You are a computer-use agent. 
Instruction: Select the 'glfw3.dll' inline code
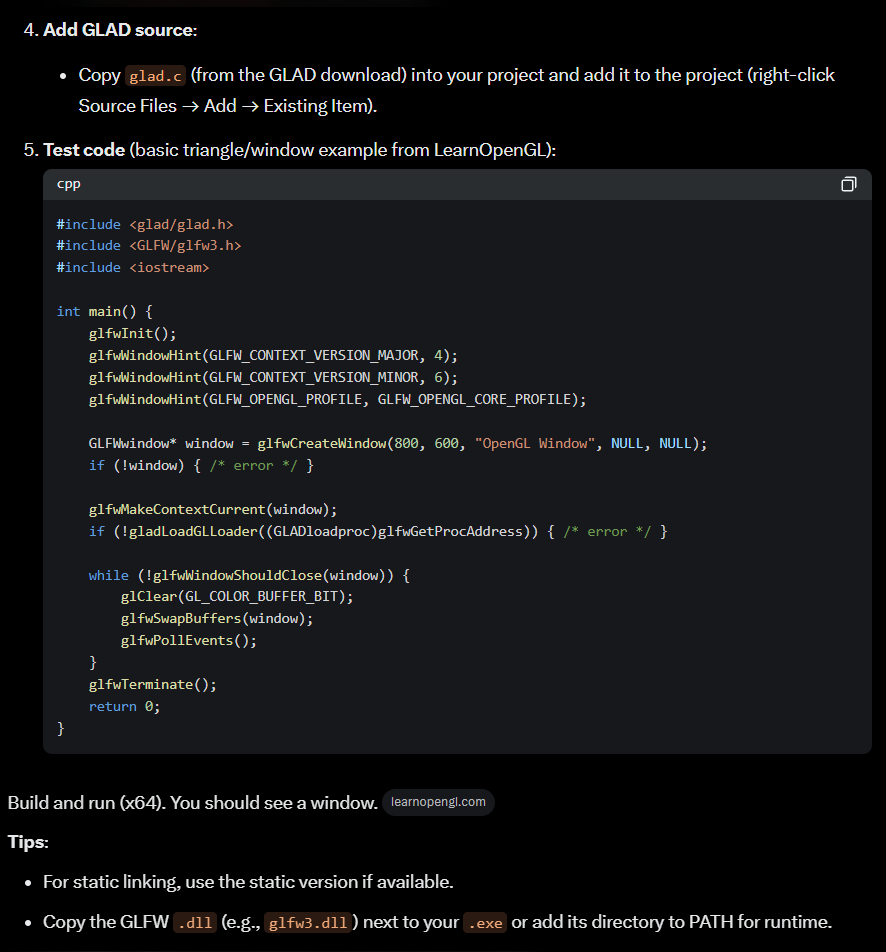coord(308,923)
